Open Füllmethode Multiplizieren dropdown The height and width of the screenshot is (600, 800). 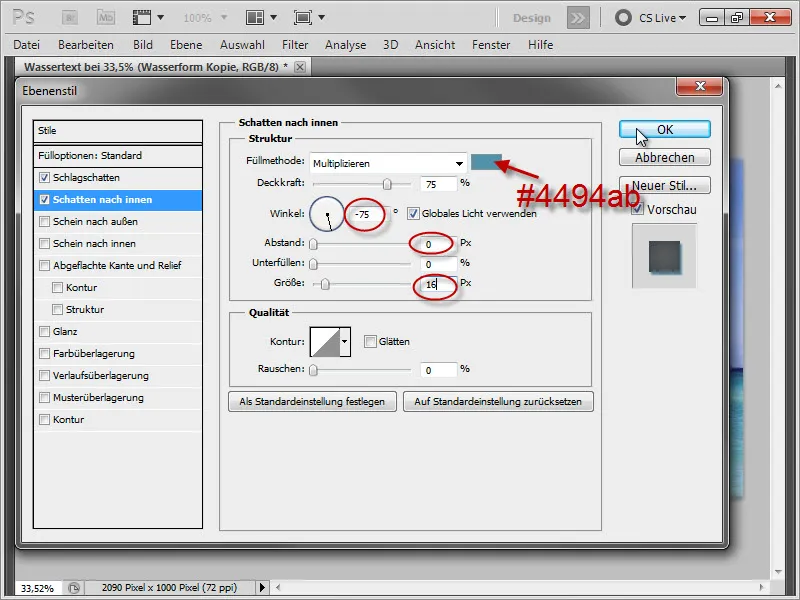(388, 163)
